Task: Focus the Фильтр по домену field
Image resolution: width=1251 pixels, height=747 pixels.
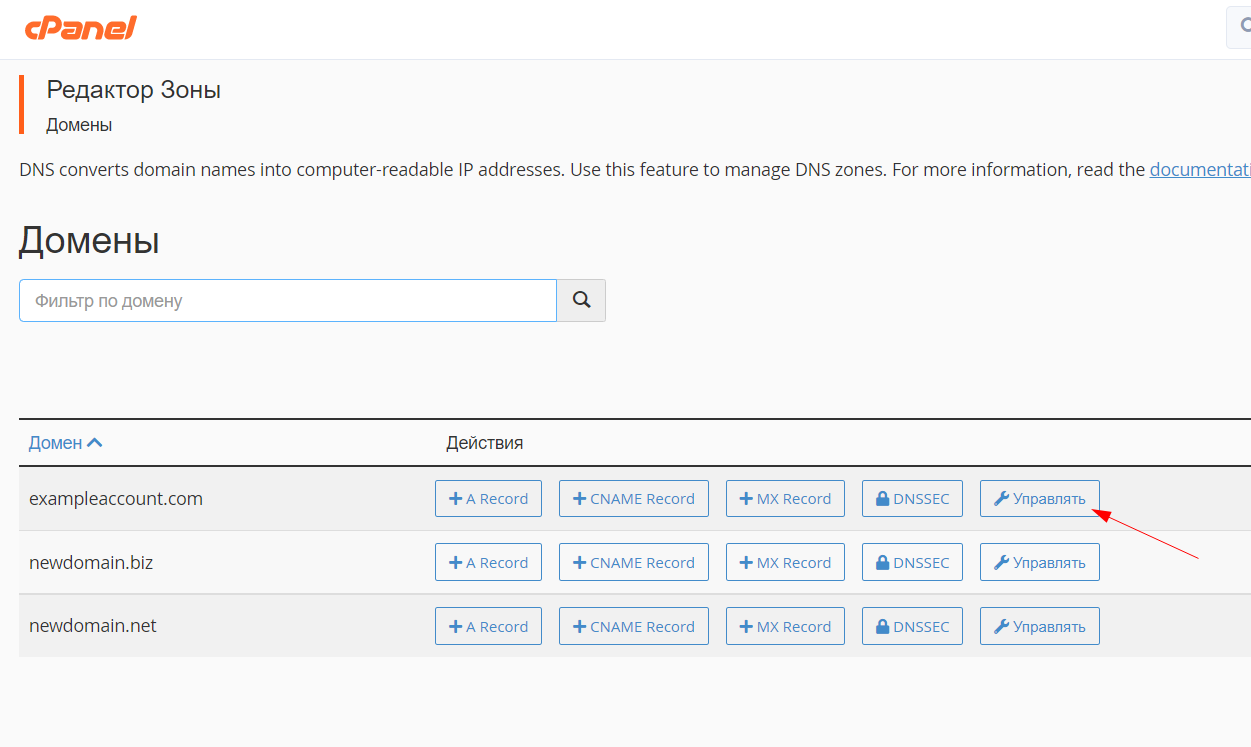Action: pos(287,300)
